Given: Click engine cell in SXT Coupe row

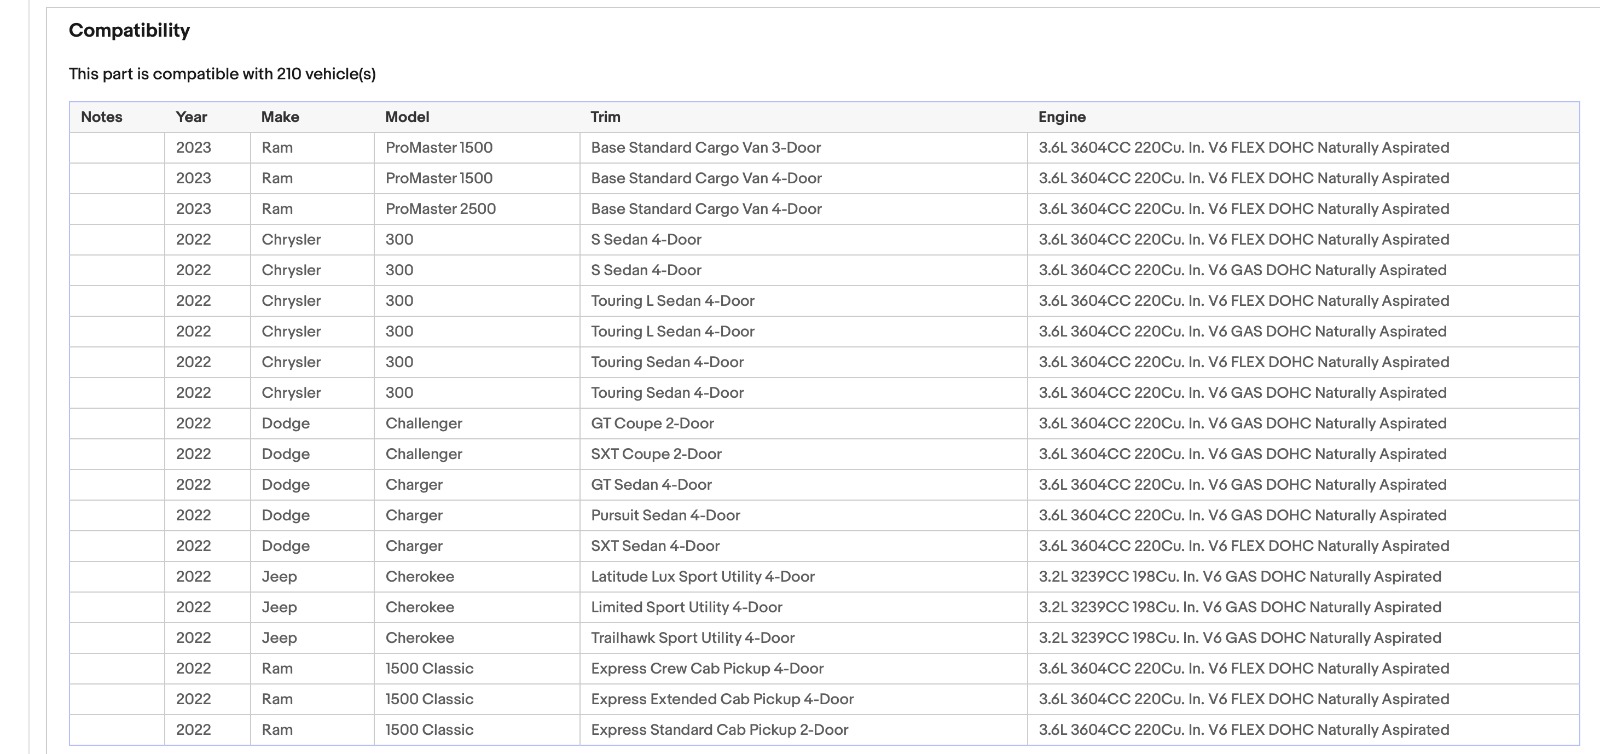Looking at the screenshot, I should 1303,454.
